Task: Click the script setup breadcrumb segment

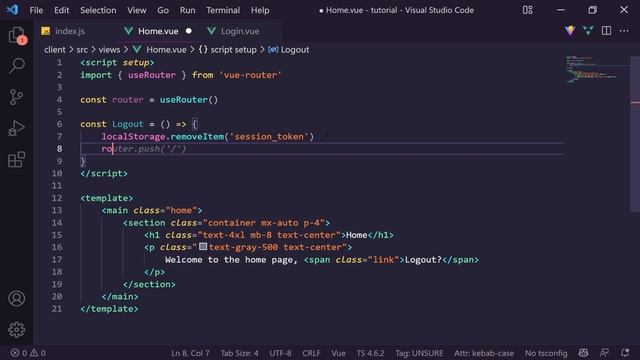Action: coord(228,50)
